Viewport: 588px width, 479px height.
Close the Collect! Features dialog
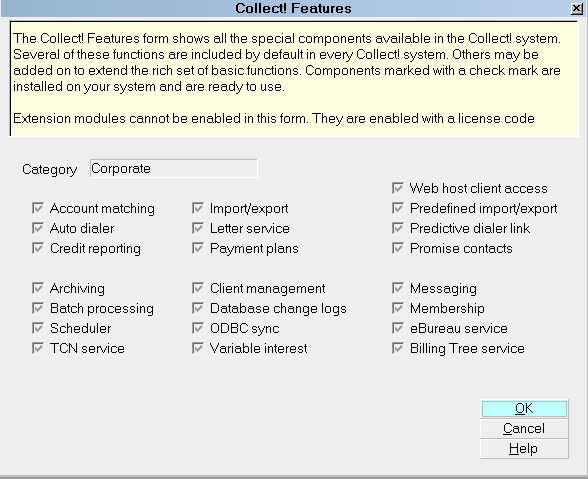tap(576, 8)
